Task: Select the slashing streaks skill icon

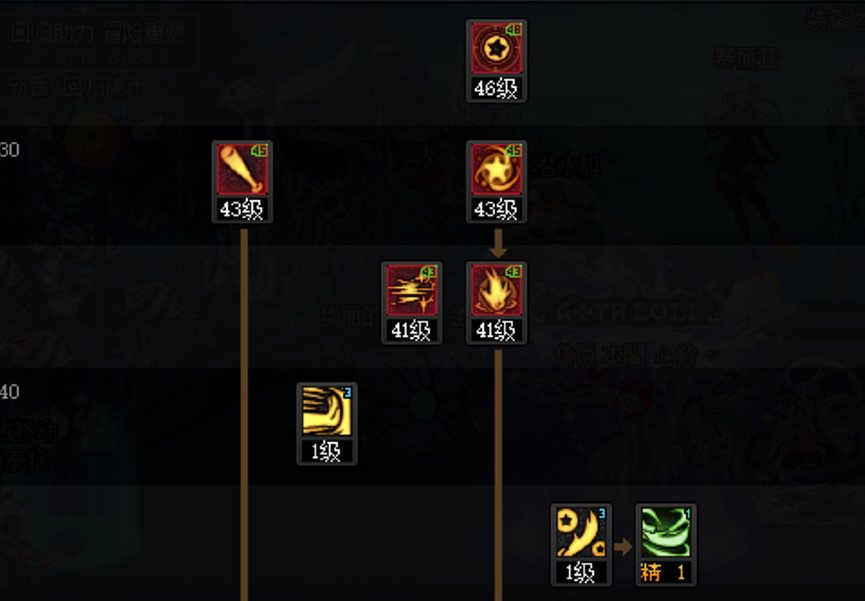Action: point(412,290)
